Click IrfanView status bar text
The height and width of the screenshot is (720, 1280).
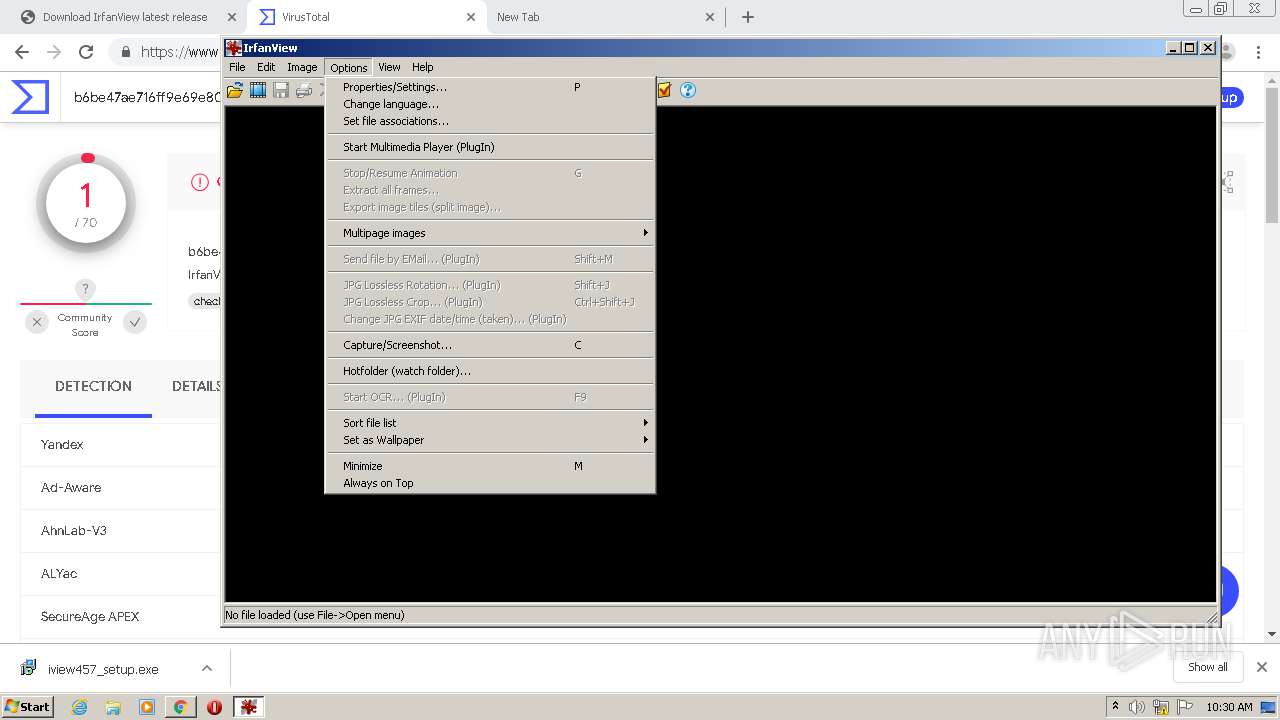tap(315, 615)
